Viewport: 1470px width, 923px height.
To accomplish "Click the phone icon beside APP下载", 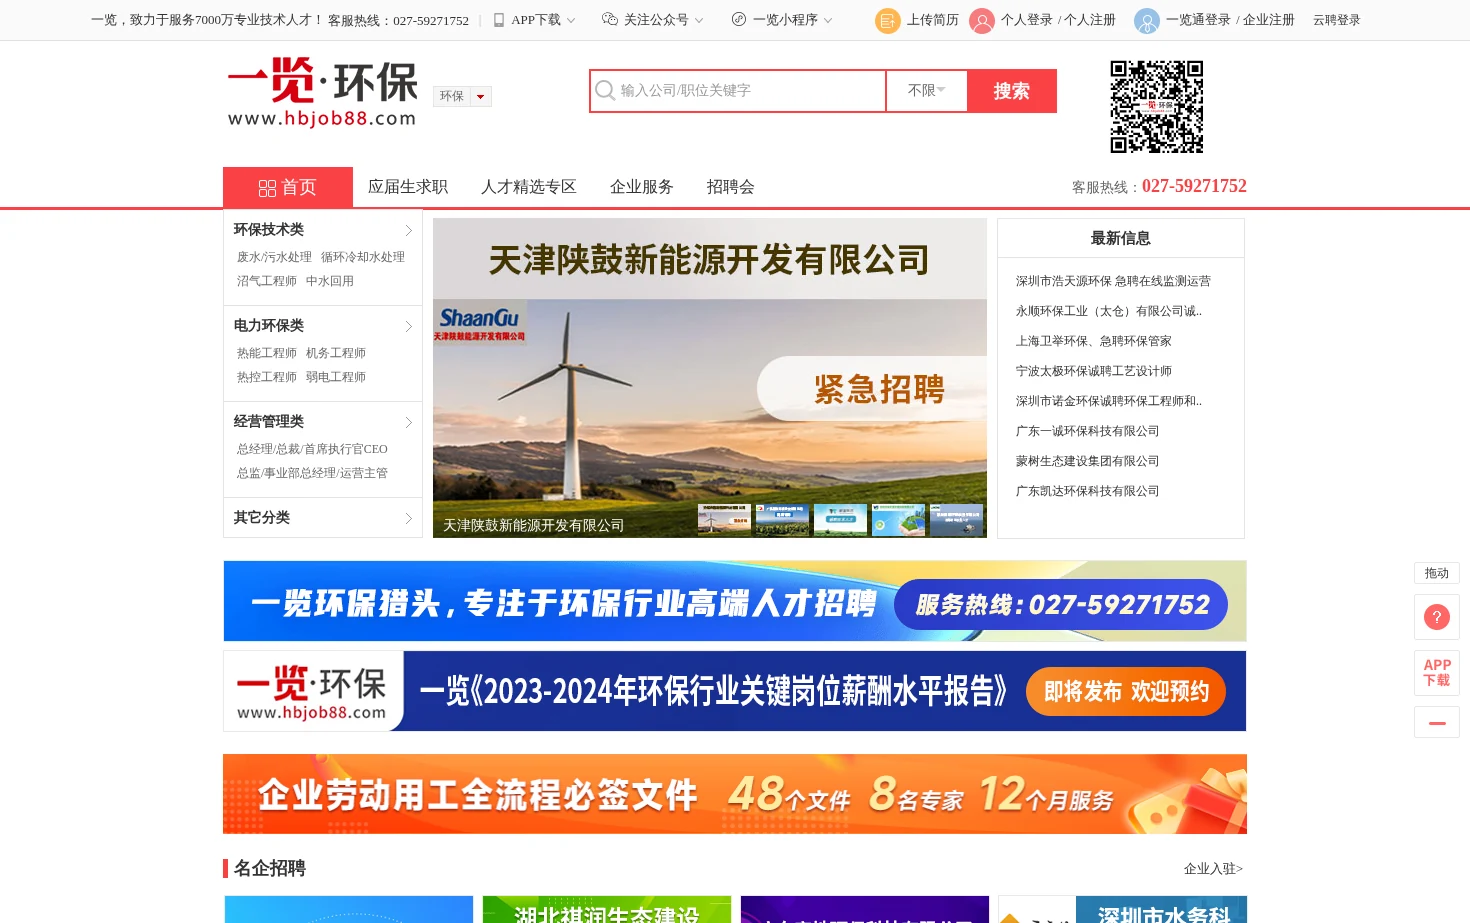I will tap(499, 20).
